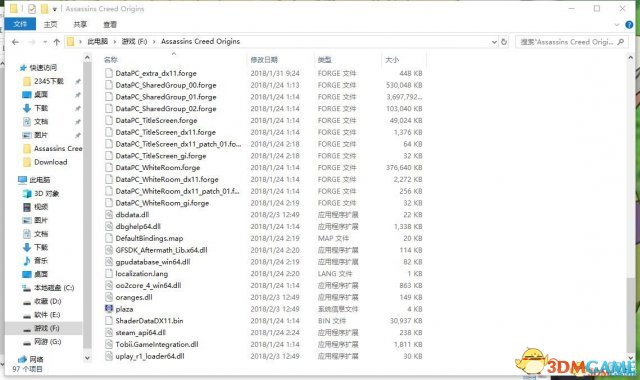Screen dimensions: 640x380
Task: Click the Up directory arrow
Action: click(x=57, y=42)
